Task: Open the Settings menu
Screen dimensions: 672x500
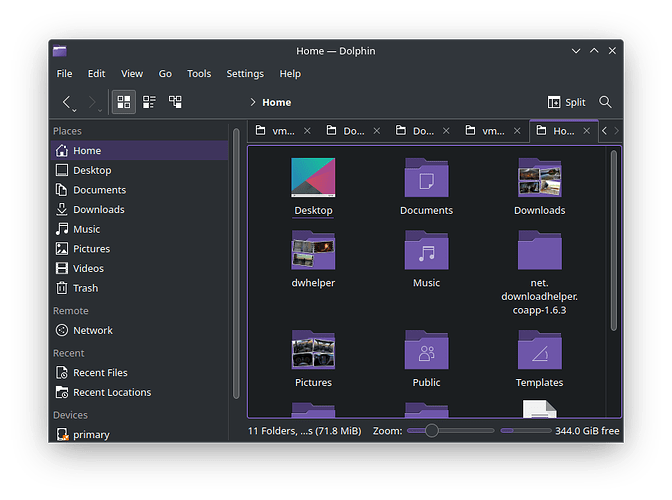Action: click(x=245, y=74)
